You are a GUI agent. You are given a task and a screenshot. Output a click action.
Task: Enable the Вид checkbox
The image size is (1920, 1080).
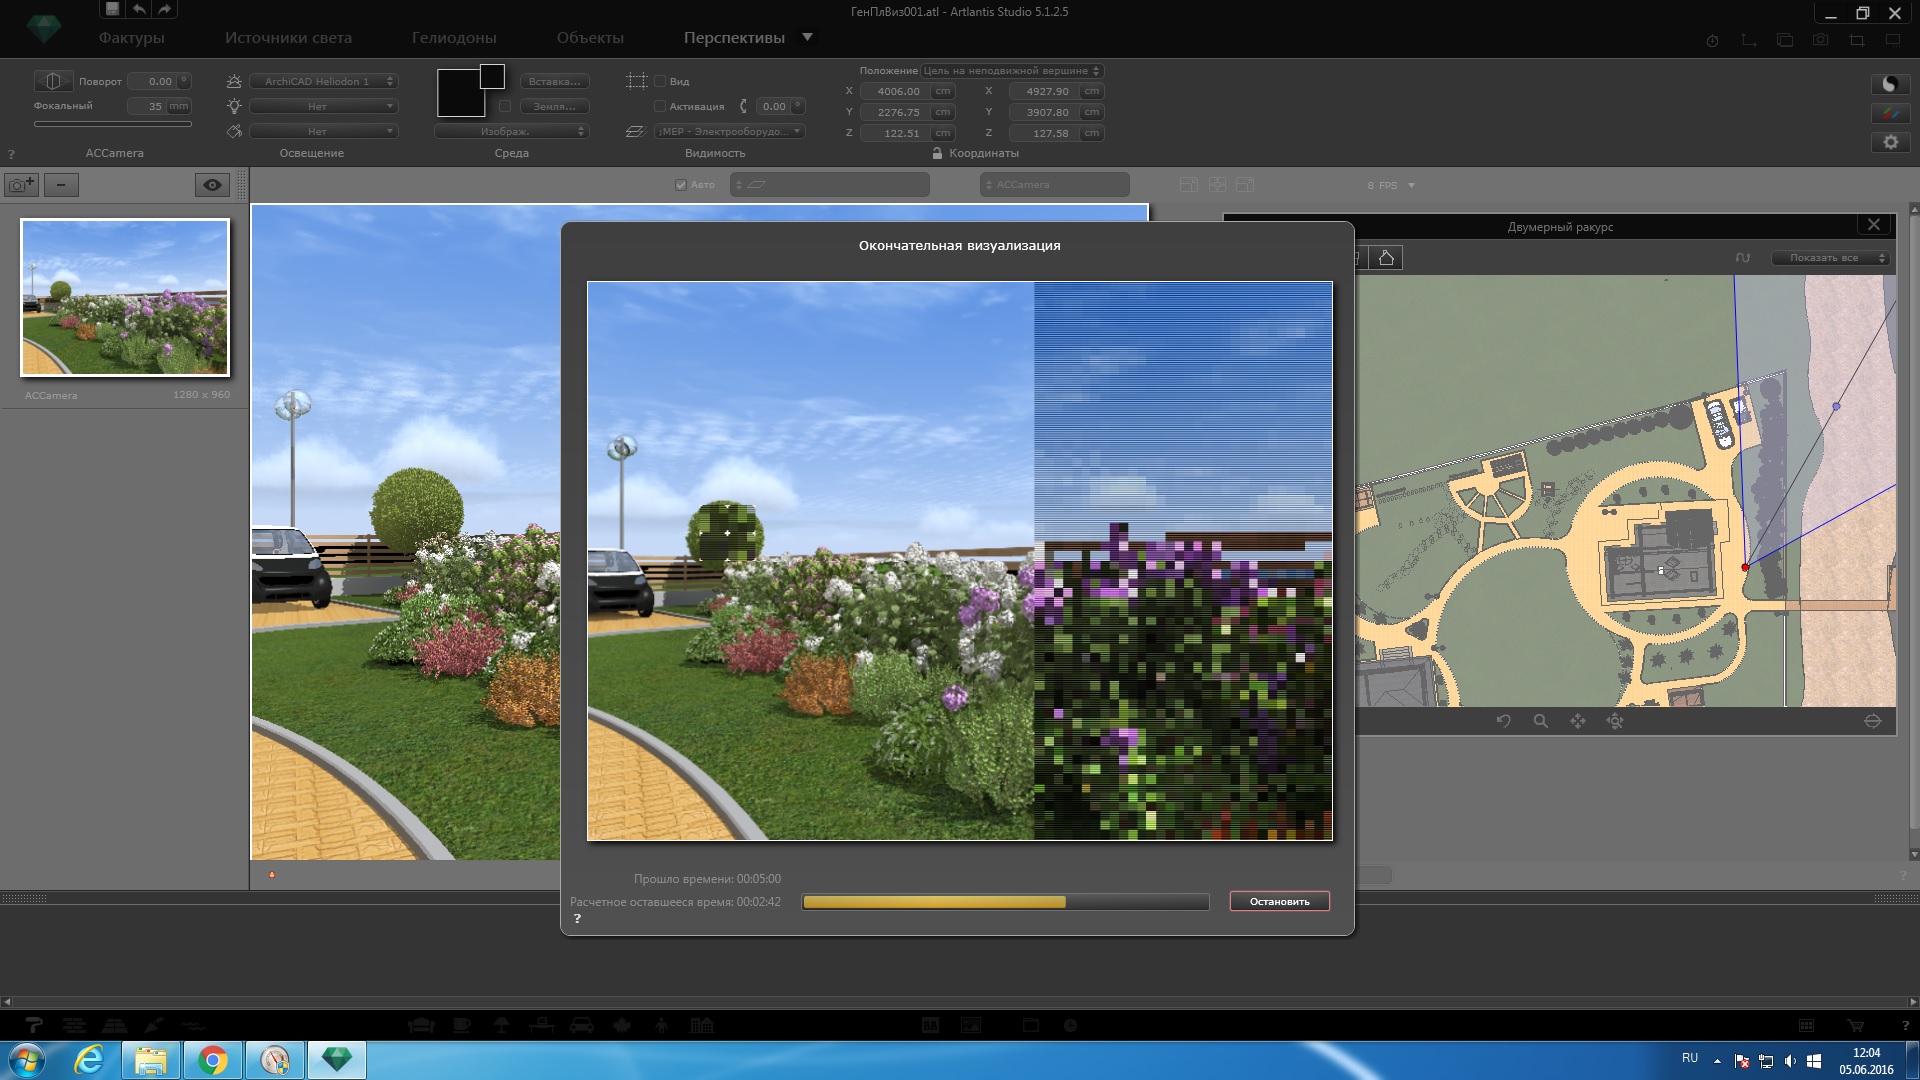coord(660,82)
